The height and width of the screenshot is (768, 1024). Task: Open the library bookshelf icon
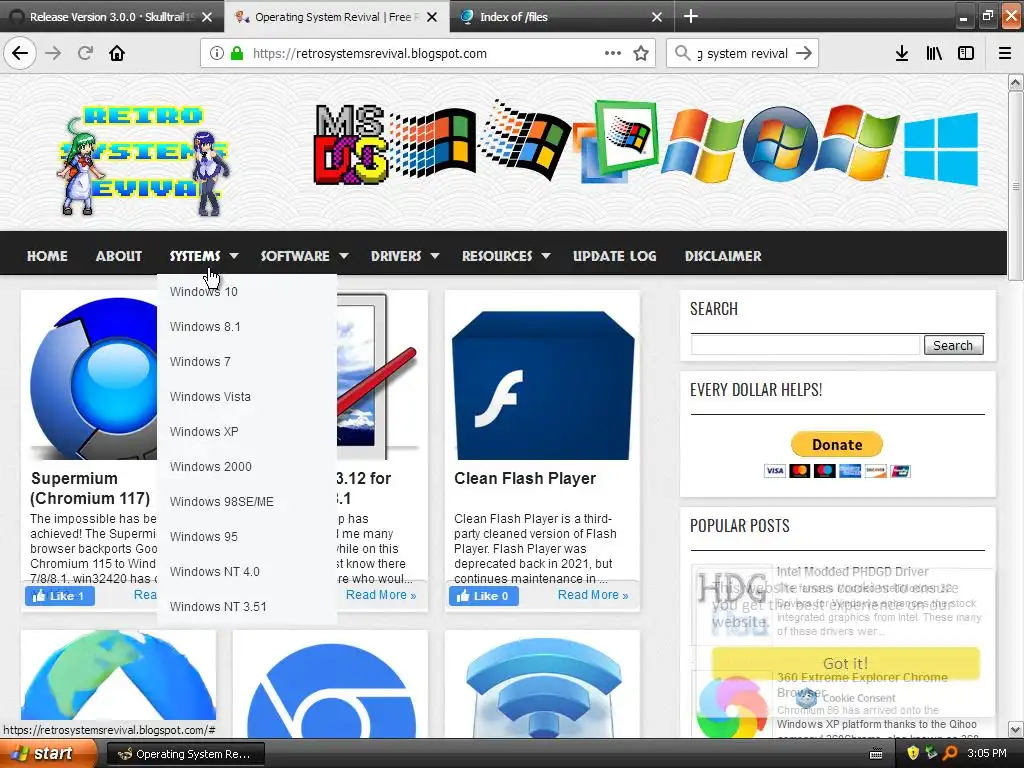pos(934,53)
